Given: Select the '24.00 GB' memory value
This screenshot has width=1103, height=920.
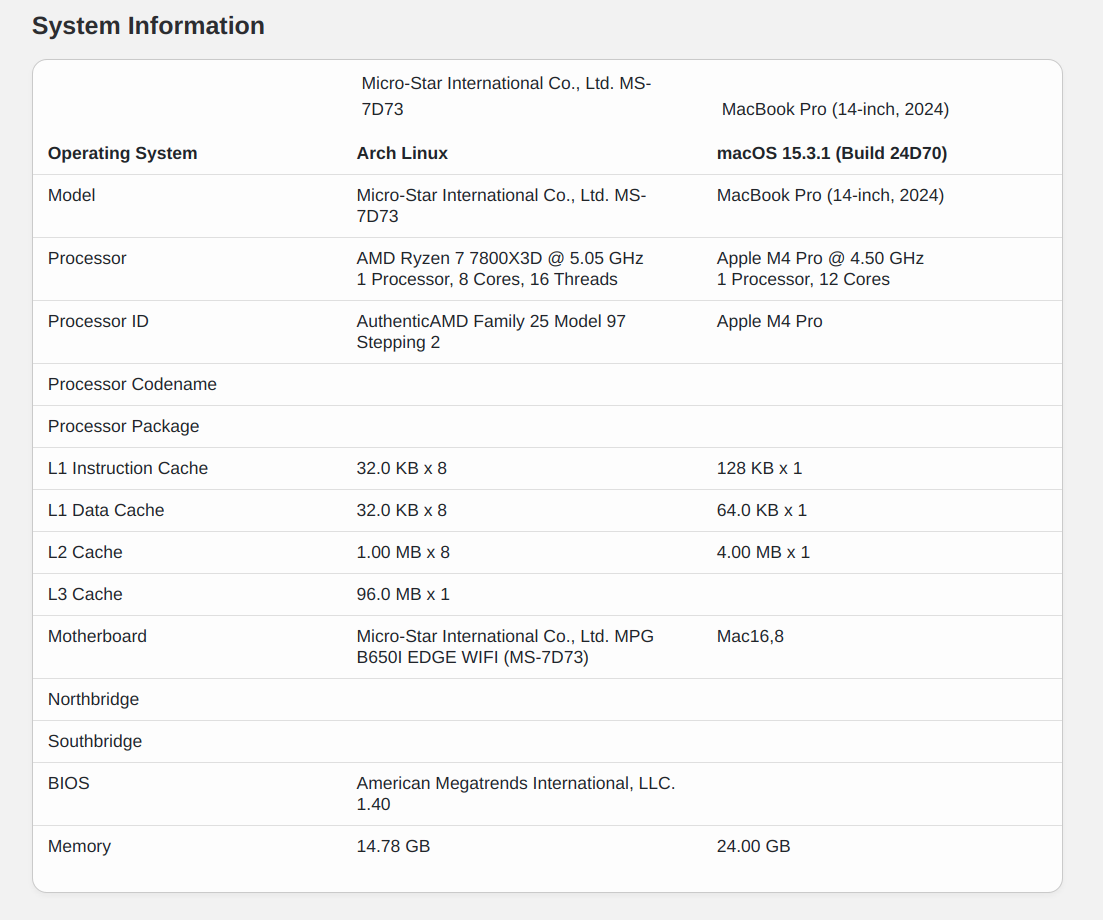Looking at the screenshot, I should pyautogui.click(x=753, y=846).
